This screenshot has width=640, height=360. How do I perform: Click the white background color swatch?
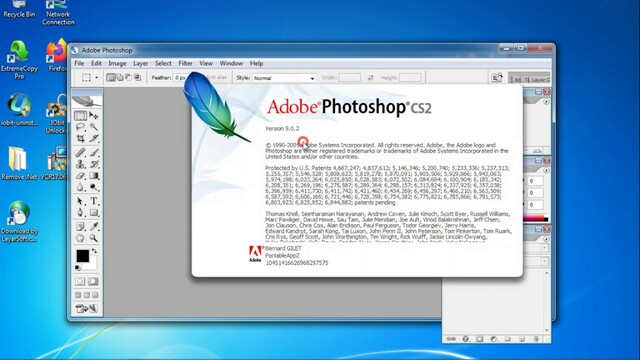(93, 265)
